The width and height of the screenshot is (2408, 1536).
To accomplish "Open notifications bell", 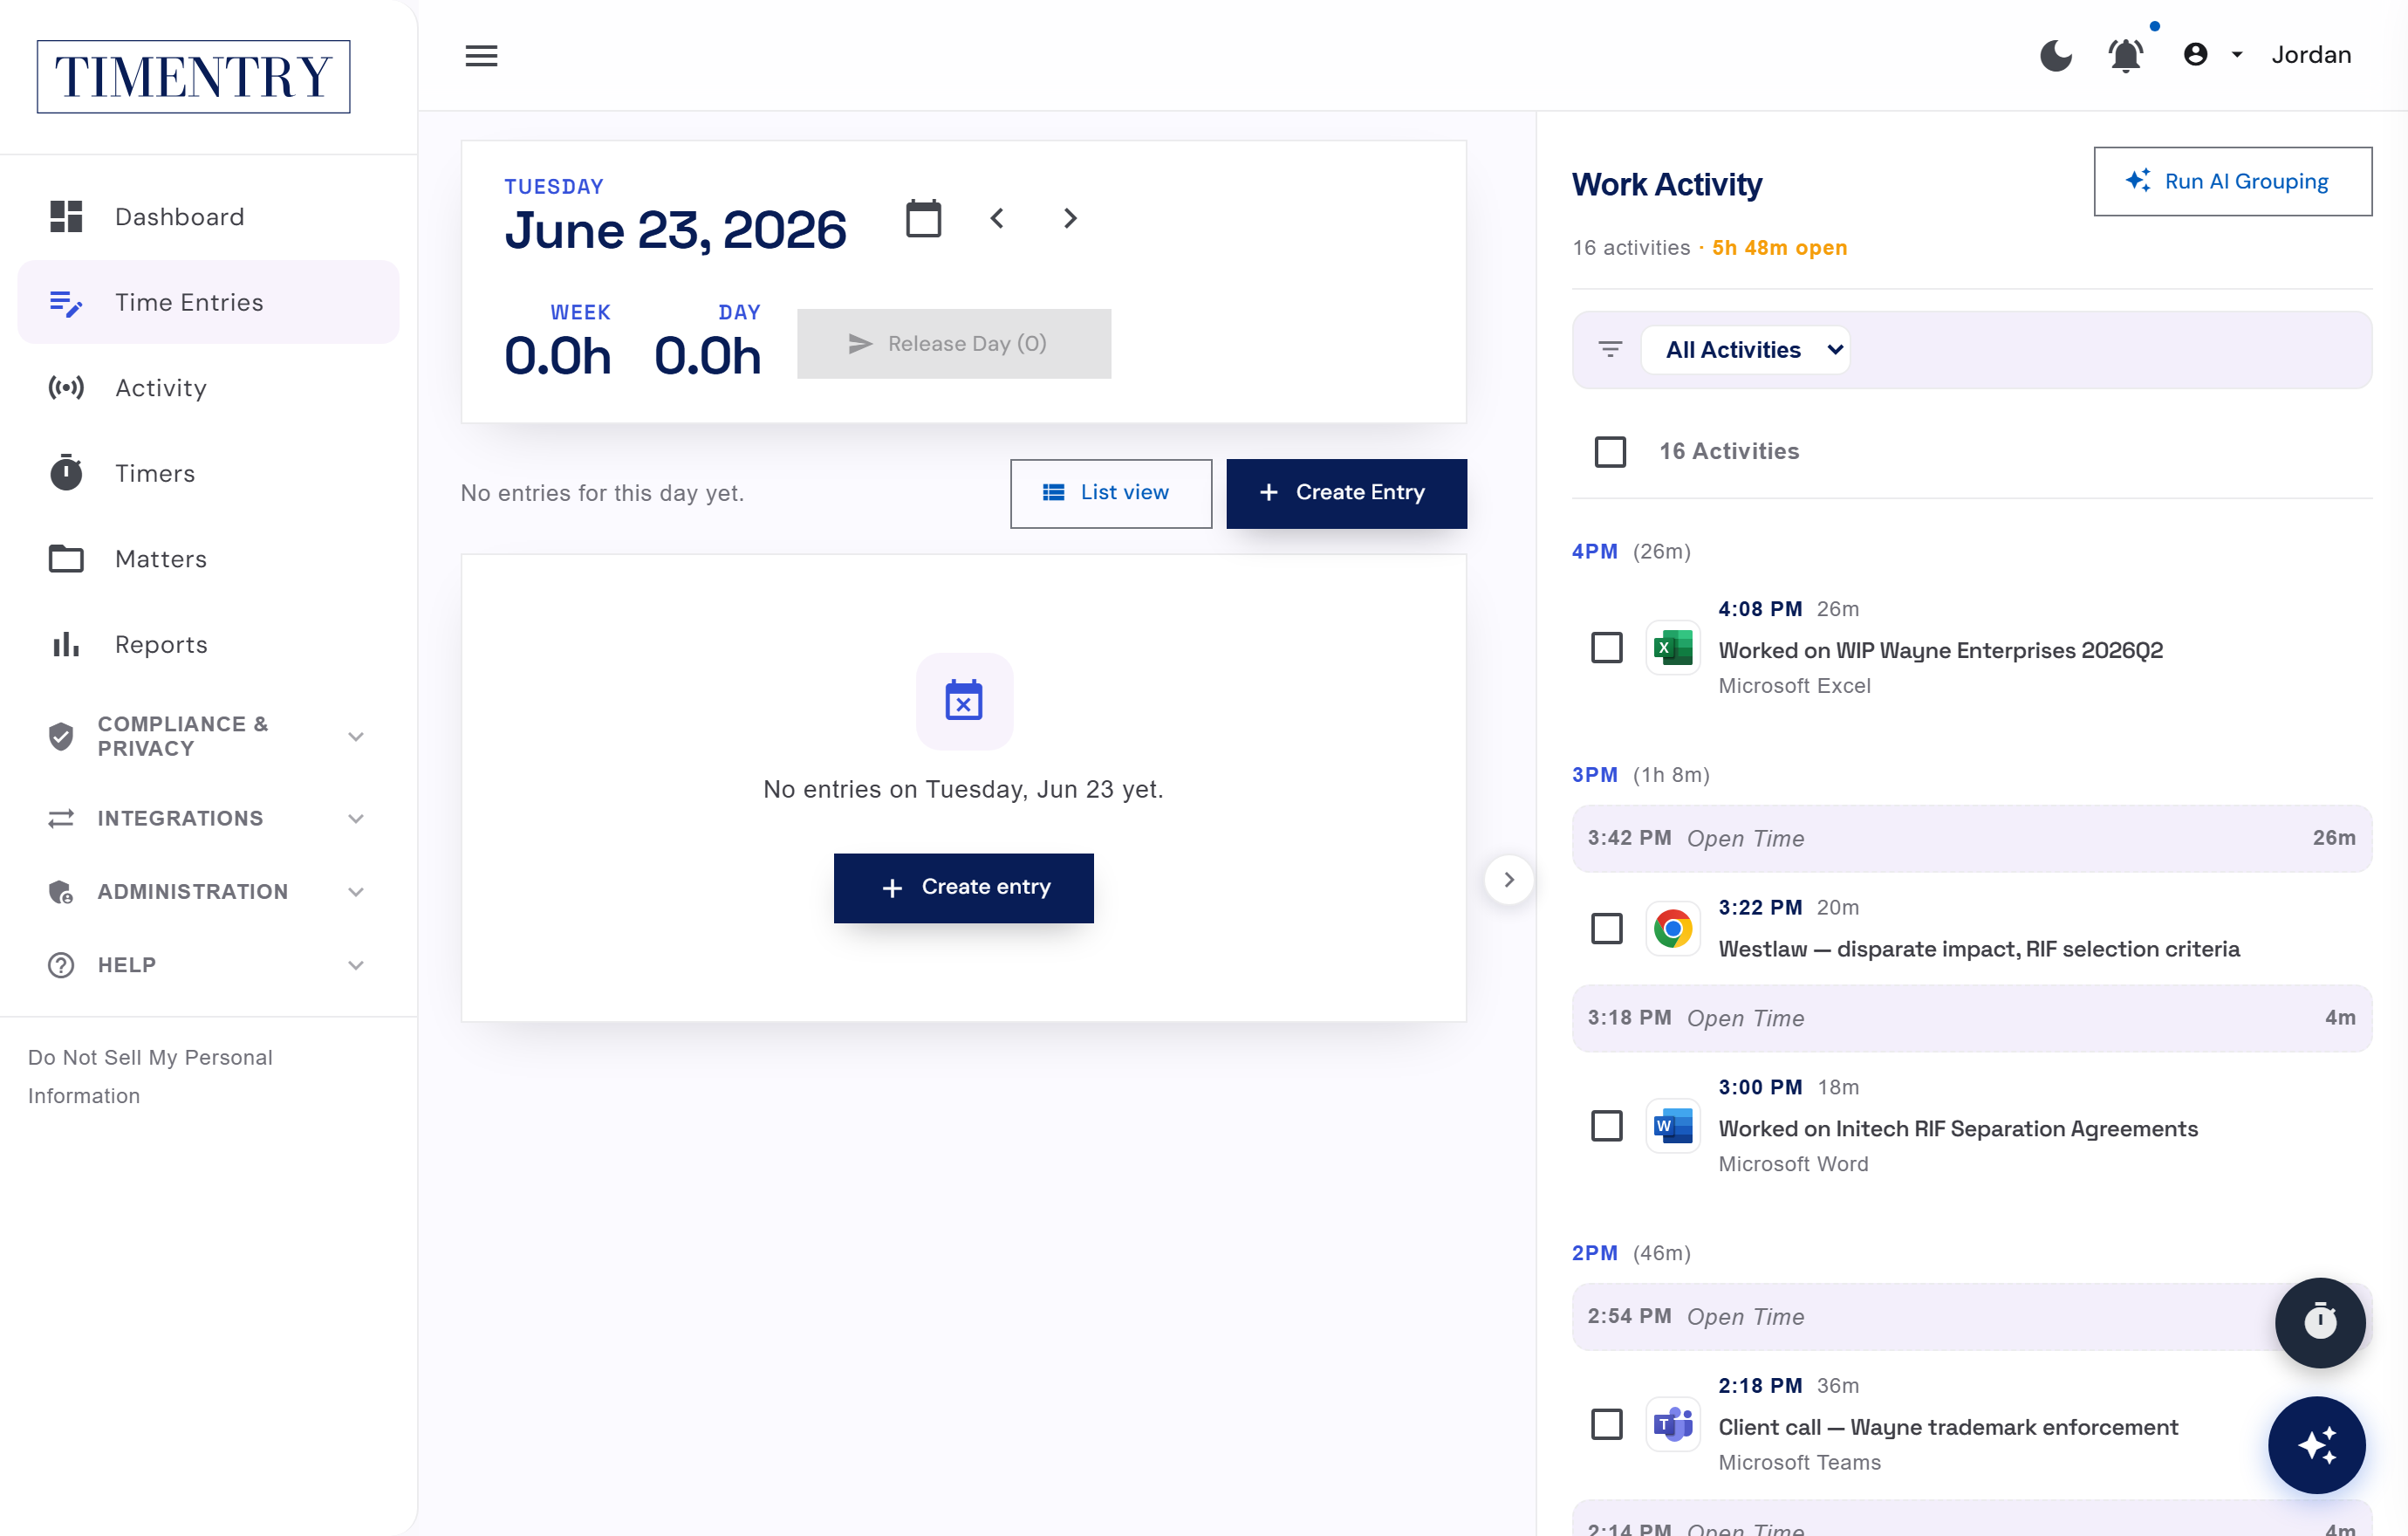I will 2125,55.
